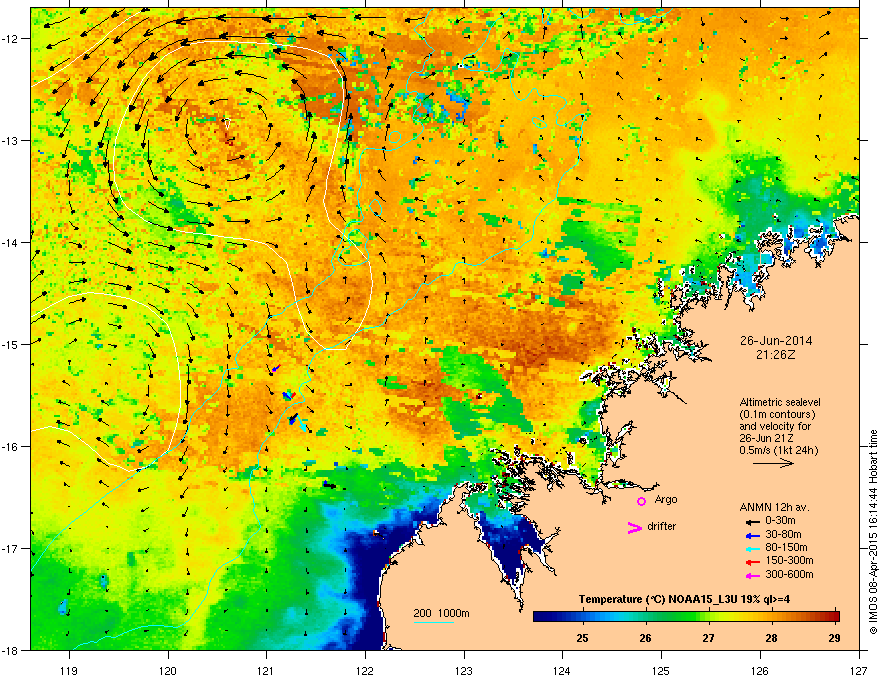Click the temperature color bar at 29
The height and width of the screenshot is (680, 880).
coord(835,617)
